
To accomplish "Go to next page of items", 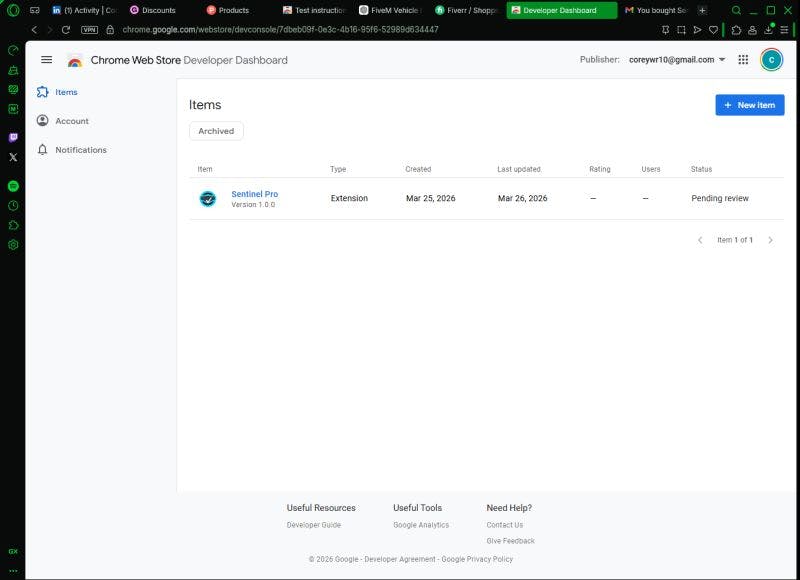I will (770, 240).
